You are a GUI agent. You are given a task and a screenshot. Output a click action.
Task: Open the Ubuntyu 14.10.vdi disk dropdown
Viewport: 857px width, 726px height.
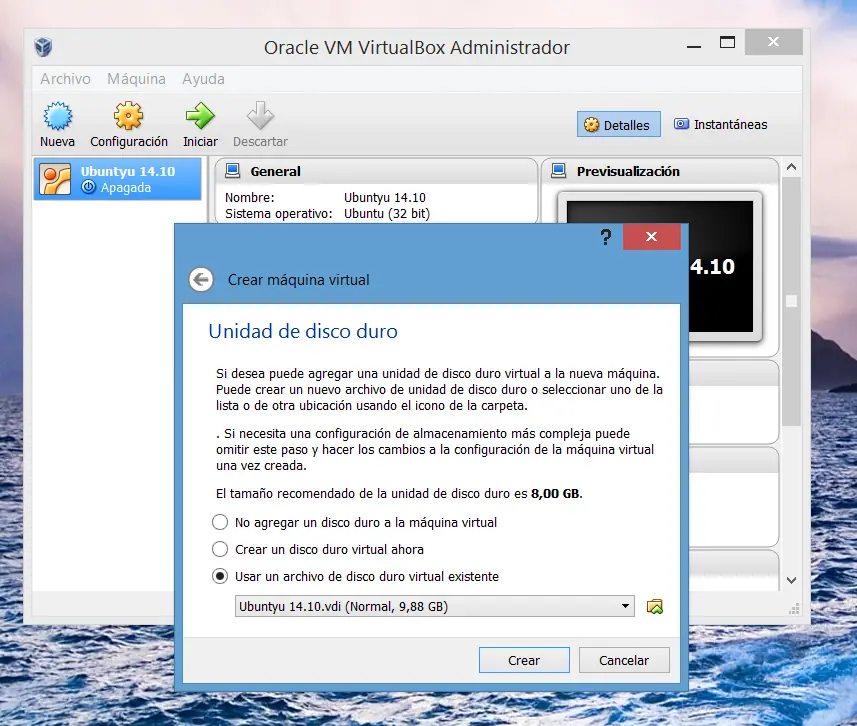tap(625, 605)
